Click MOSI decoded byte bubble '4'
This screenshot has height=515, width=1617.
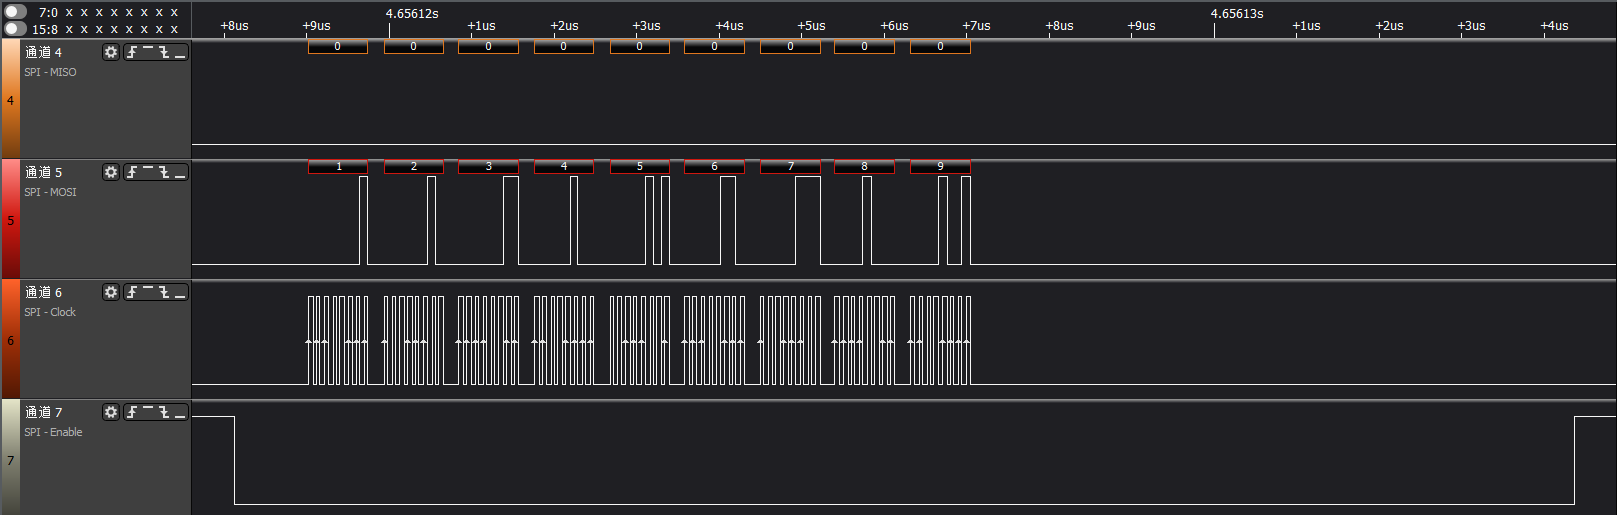pos(564,166)
